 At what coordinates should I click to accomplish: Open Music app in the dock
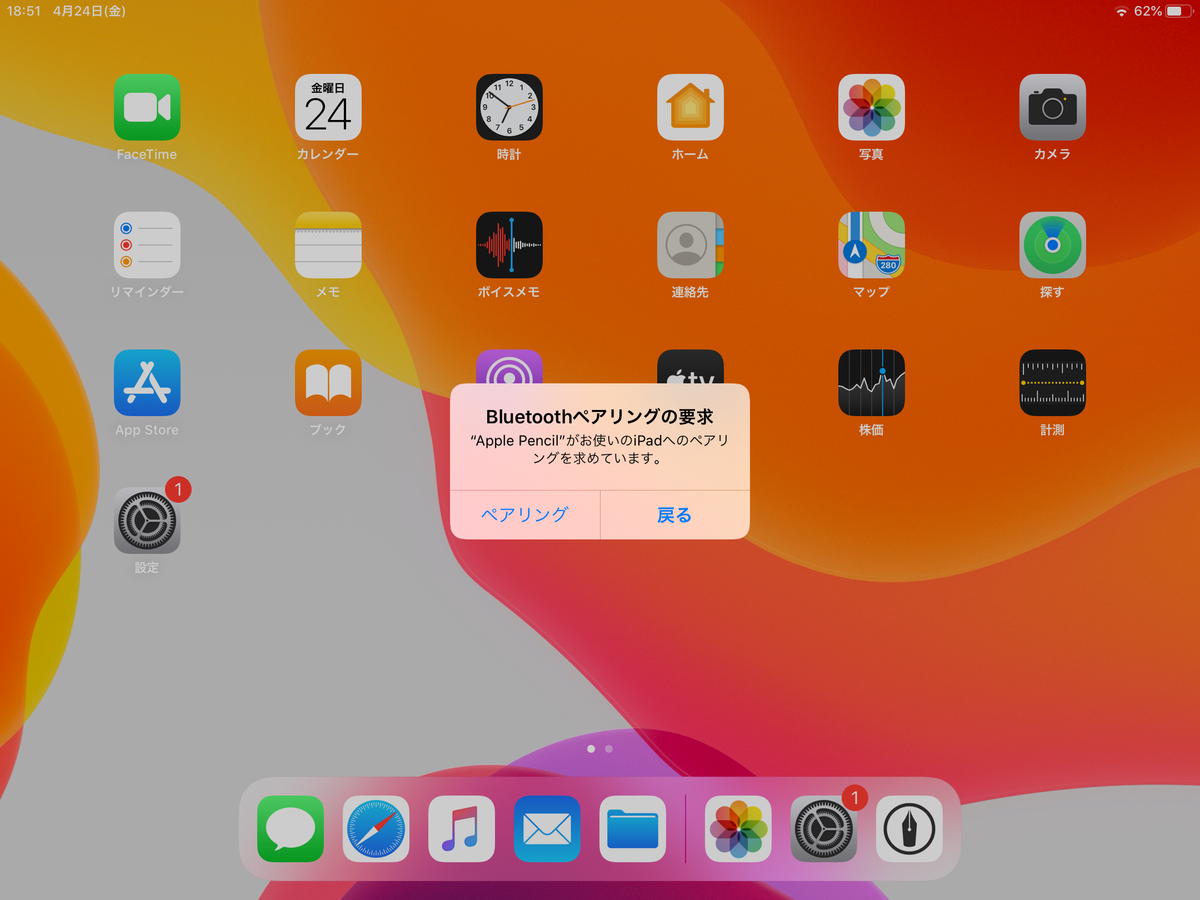click(462, 829)
